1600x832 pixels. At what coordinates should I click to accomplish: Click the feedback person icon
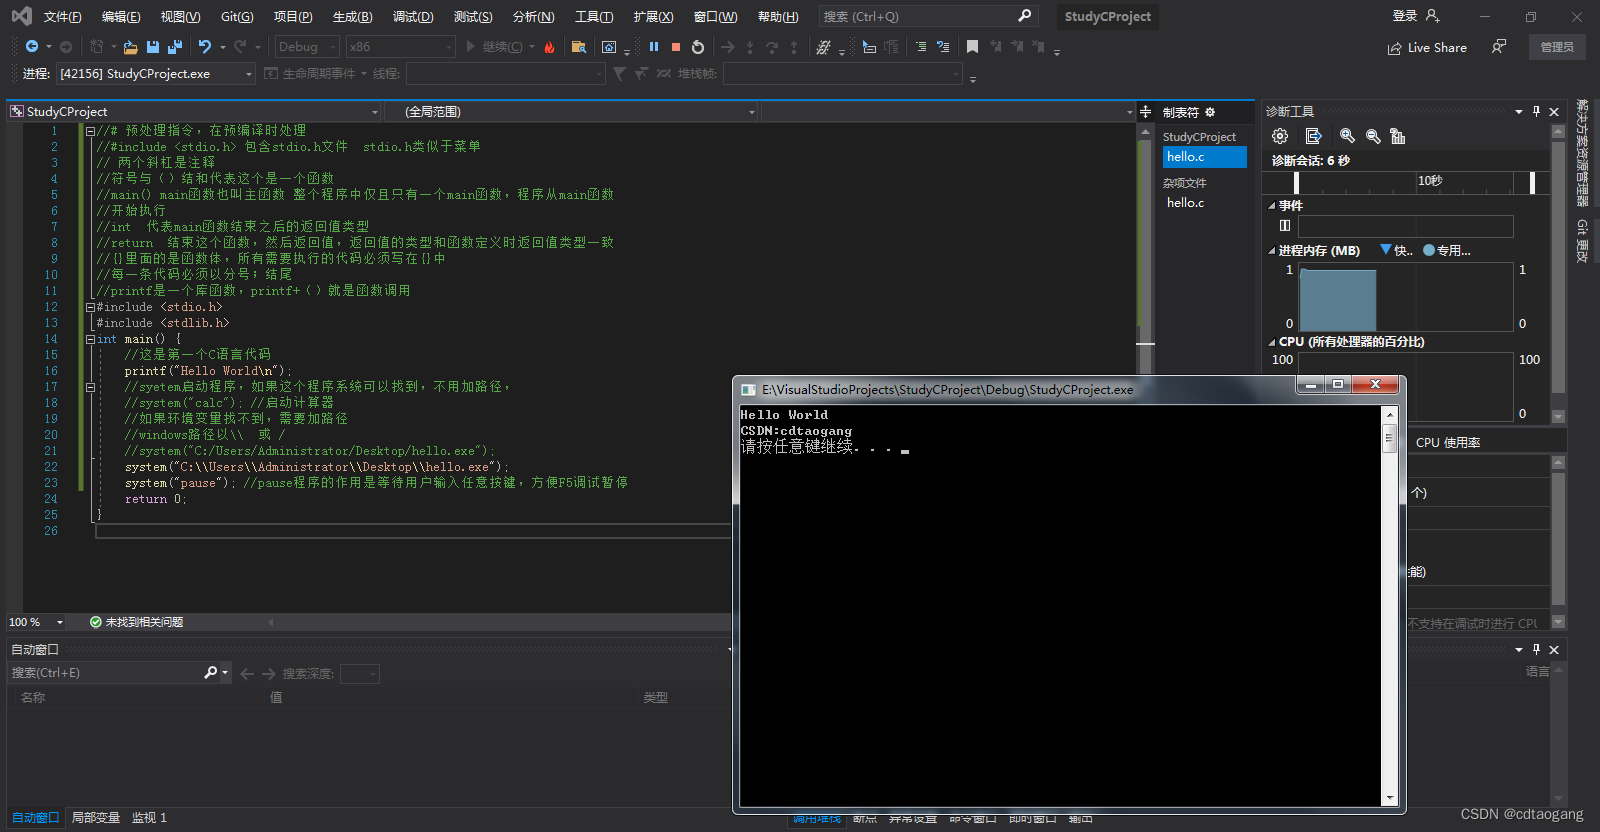pyautogui.click(x=1499, y=47)
